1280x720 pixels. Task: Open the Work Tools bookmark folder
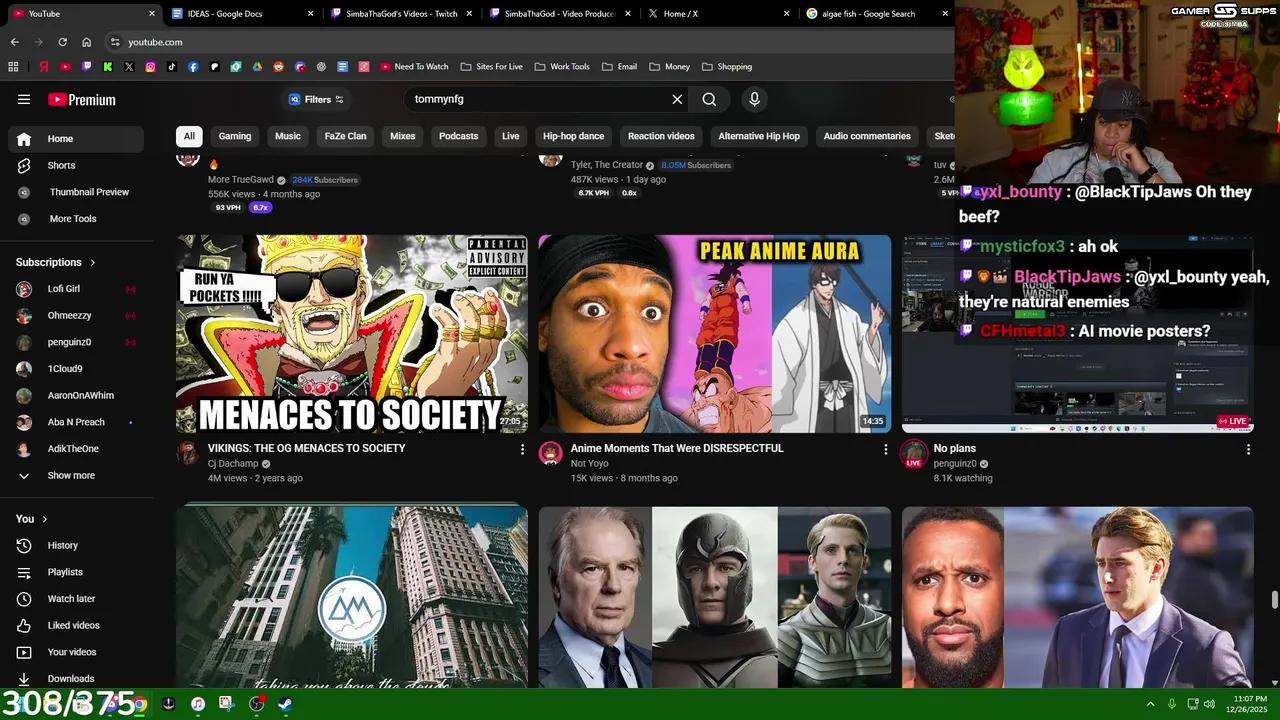click(x=562, y=67)
